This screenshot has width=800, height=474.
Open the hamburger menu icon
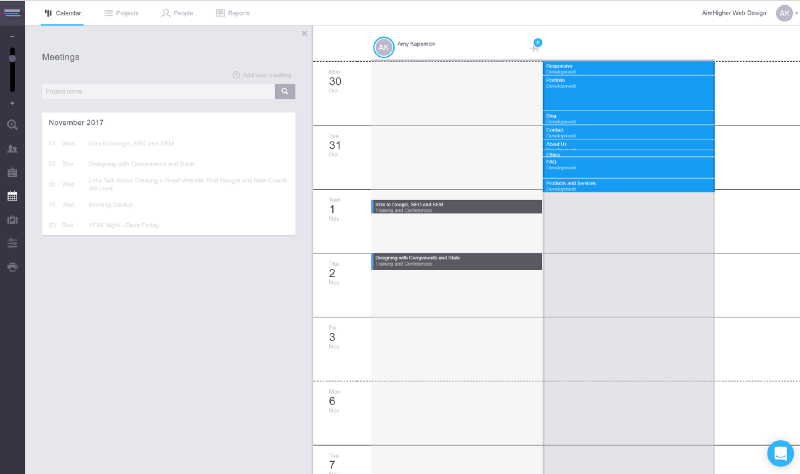tap(12, 12)
